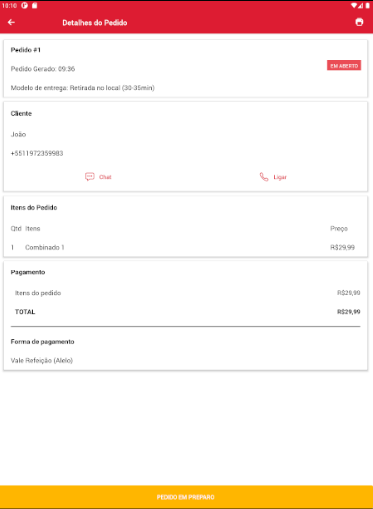
Task: Click the EM ABERTO status badge
Action: click(x=344, y=66)
